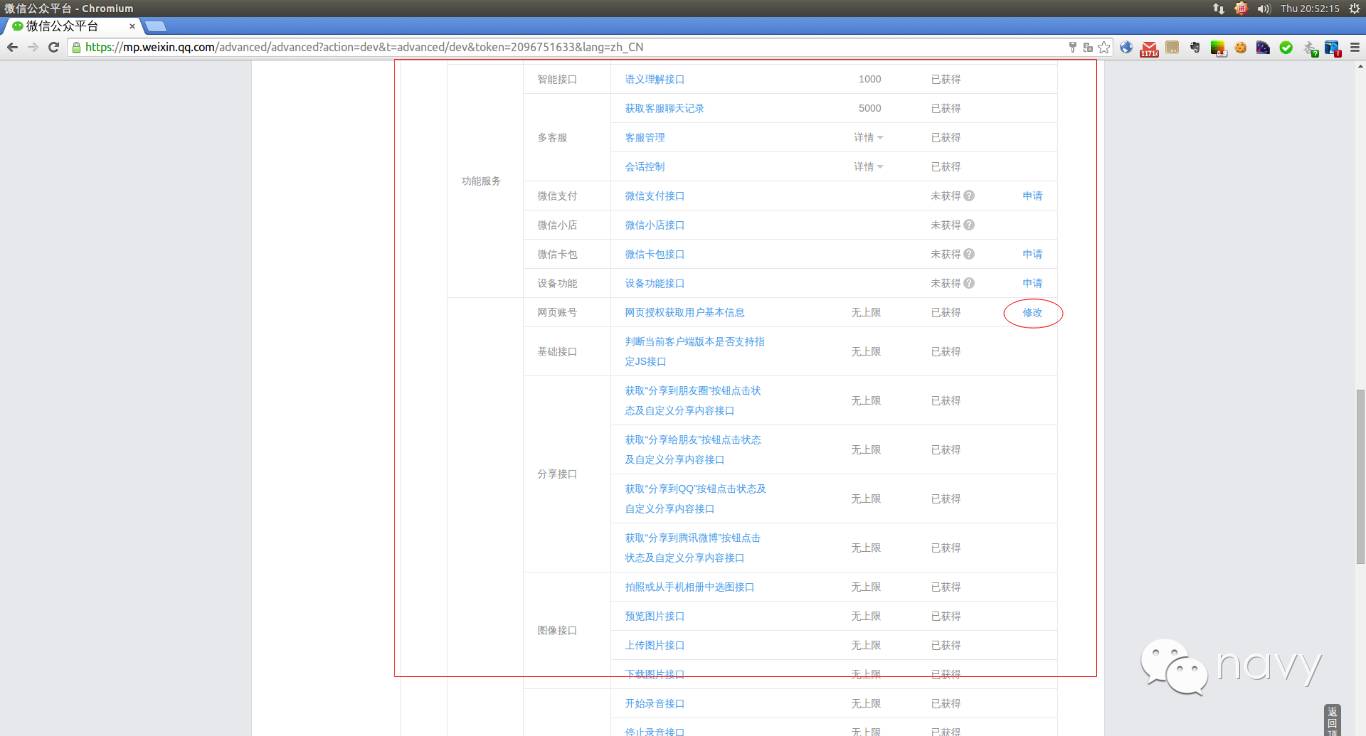Open the green-red color picker extension
The width and height of the screenshot is (1366, 736).
point(1218,47)
